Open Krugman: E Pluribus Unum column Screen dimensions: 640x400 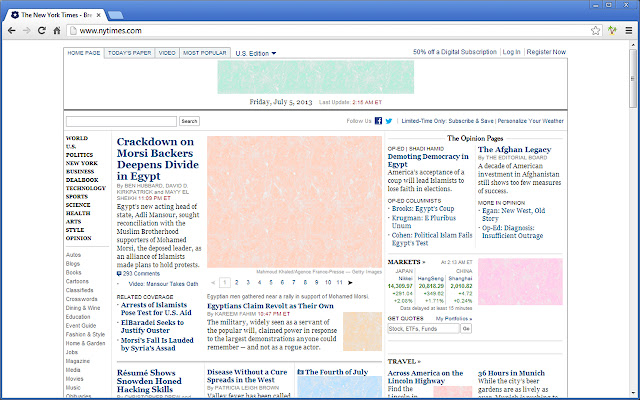pyautogui.click(x=424, y=222)
